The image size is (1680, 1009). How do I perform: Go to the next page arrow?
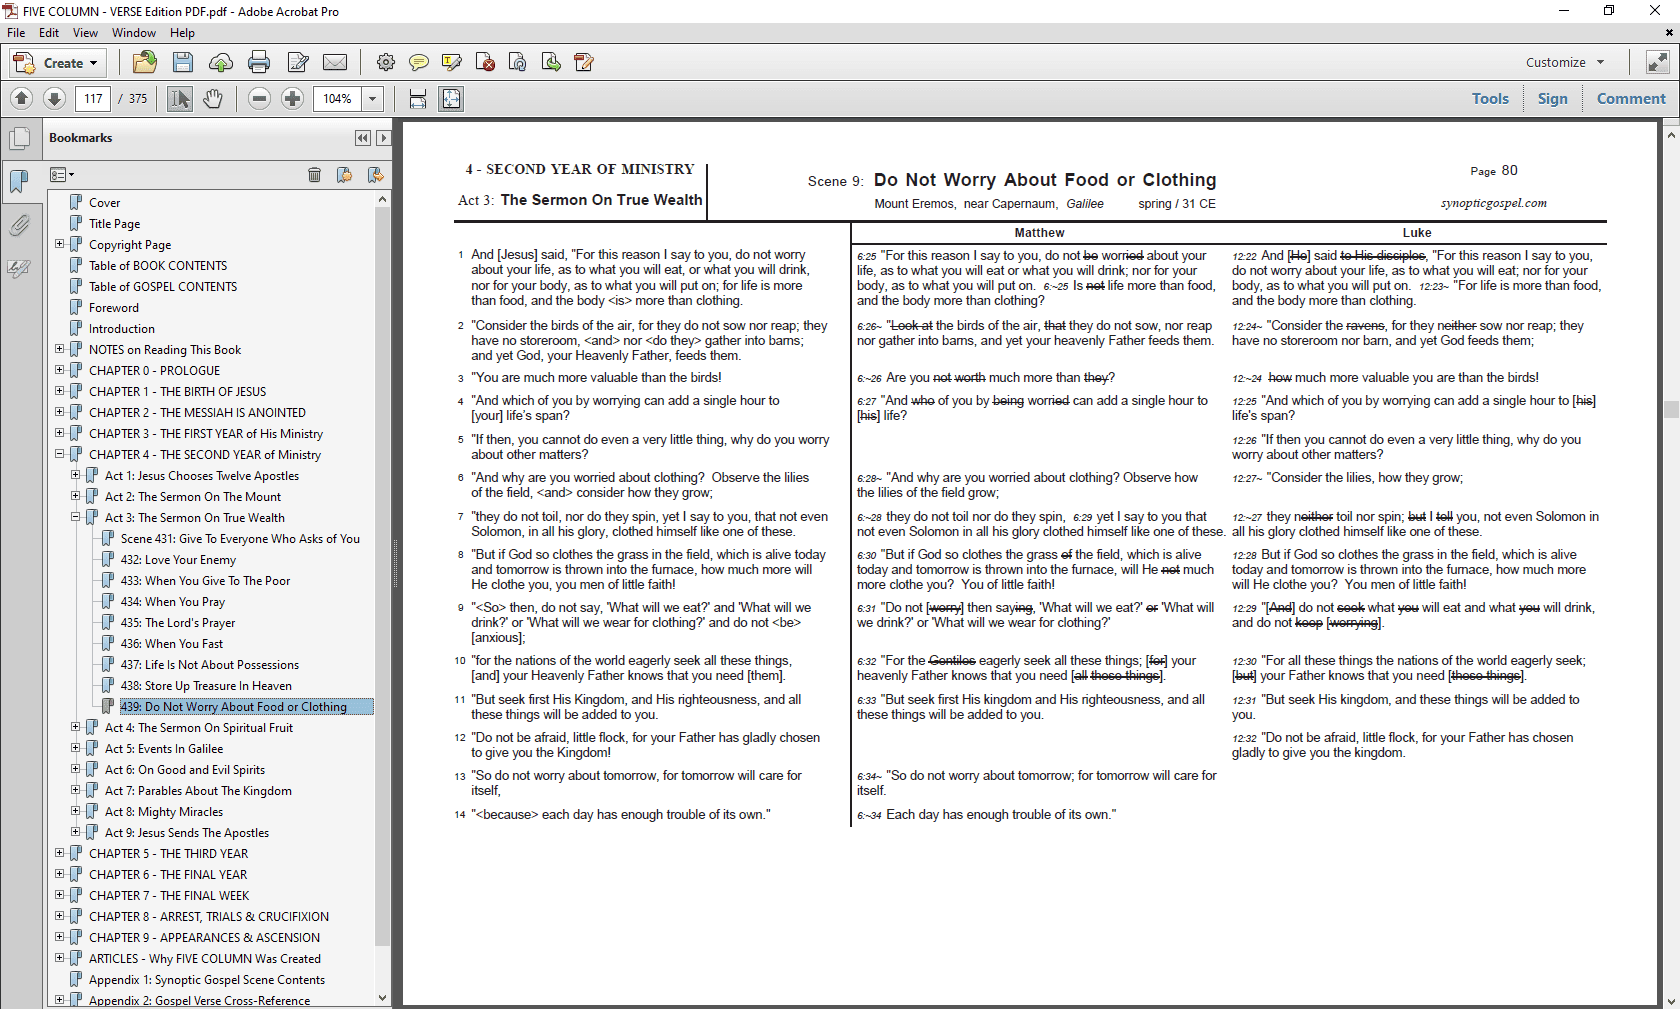[x=55, y=98]
